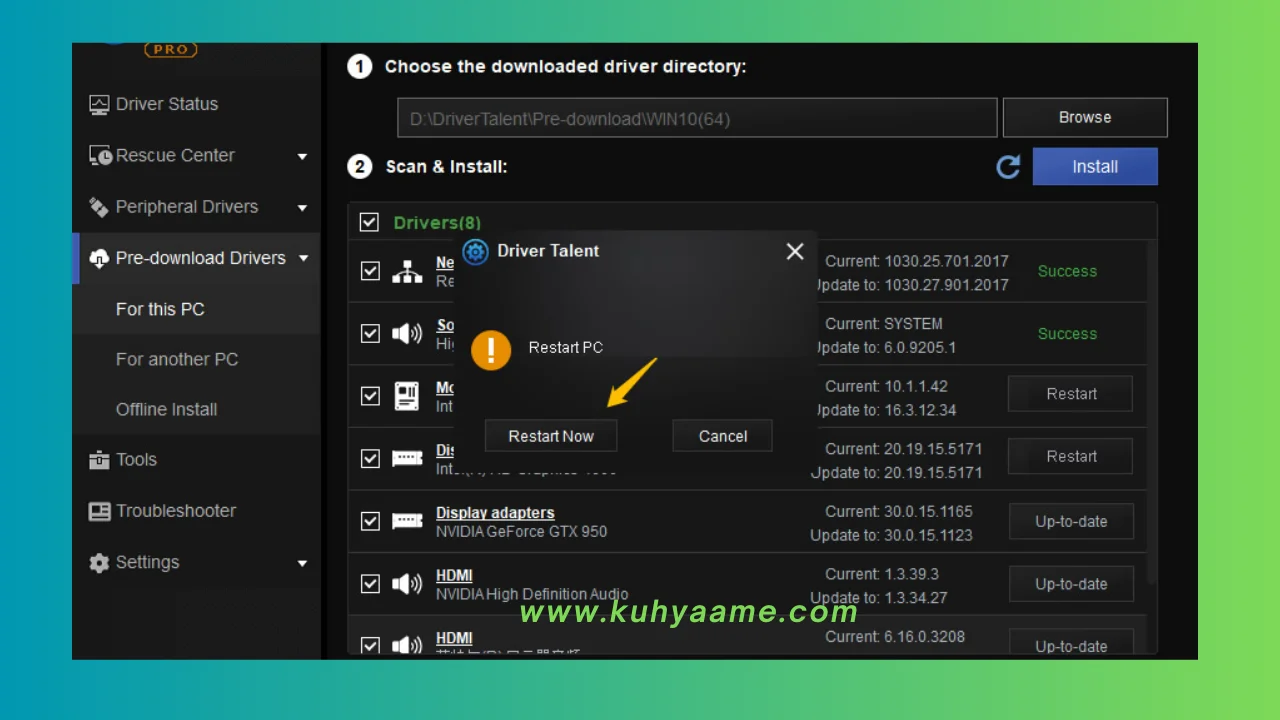Uncheck the checkbox in the SYSTEM sound row
1280x720 pixels.
tap(370, 333)
